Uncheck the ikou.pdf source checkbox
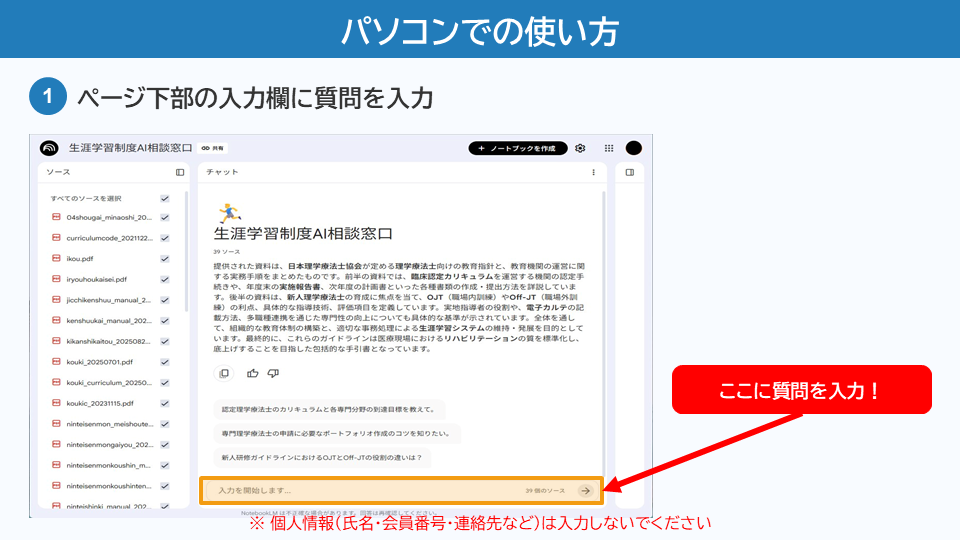This screenshot has height=540, width=960. (165, 258)
